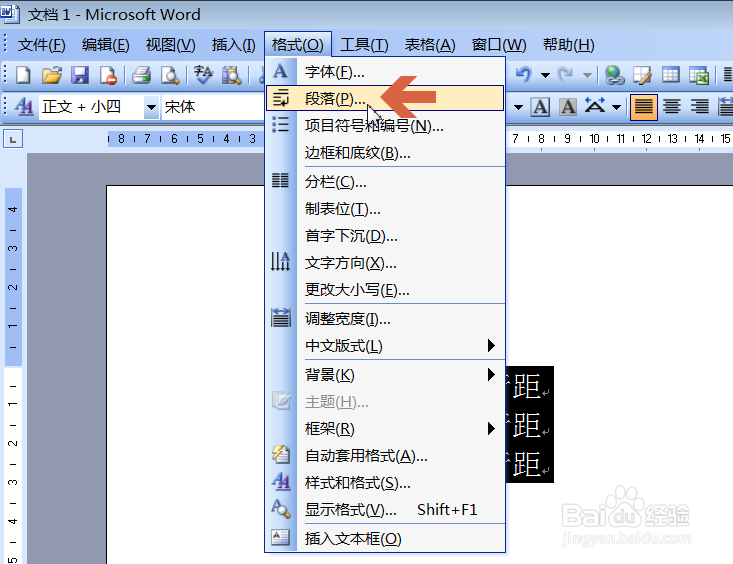Expand the style dropdown showing 正文 + 小四

pos(151,107)
